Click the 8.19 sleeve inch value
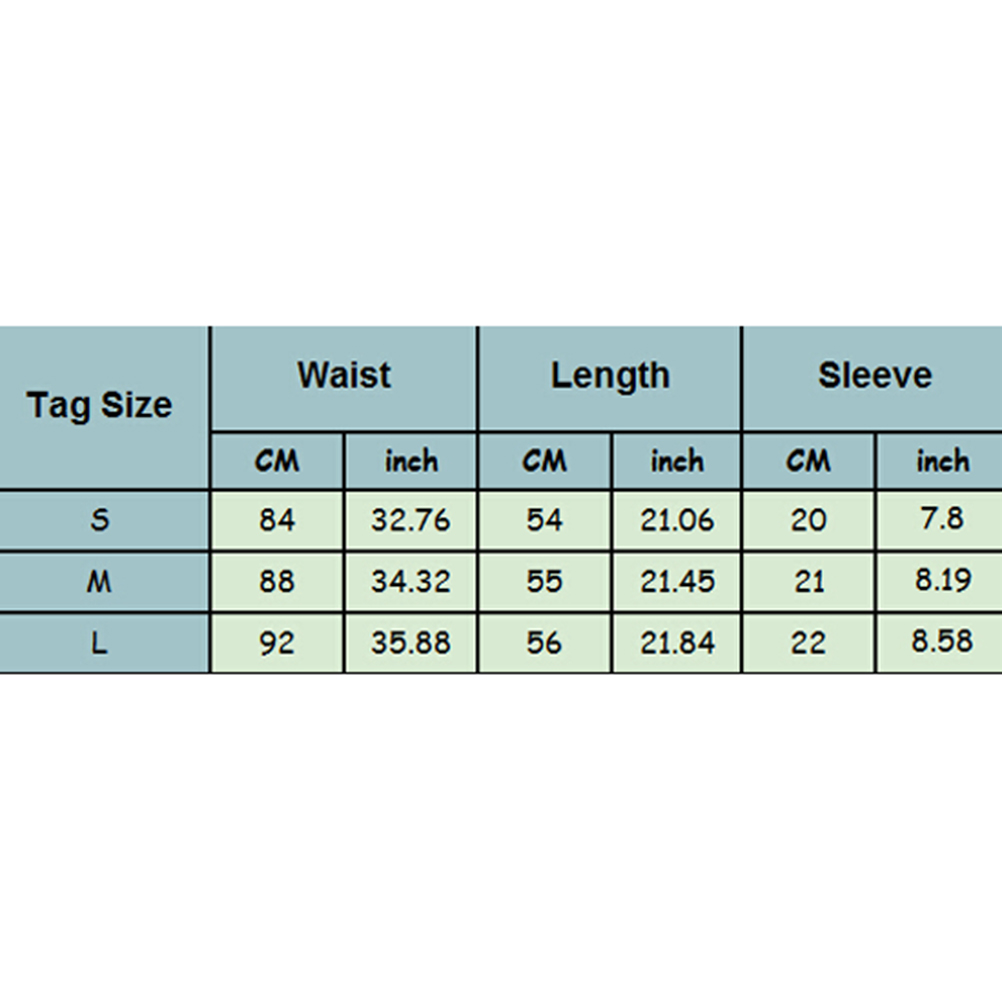The height and width of the screenshot is (1002, 1002). coord(941,581)
